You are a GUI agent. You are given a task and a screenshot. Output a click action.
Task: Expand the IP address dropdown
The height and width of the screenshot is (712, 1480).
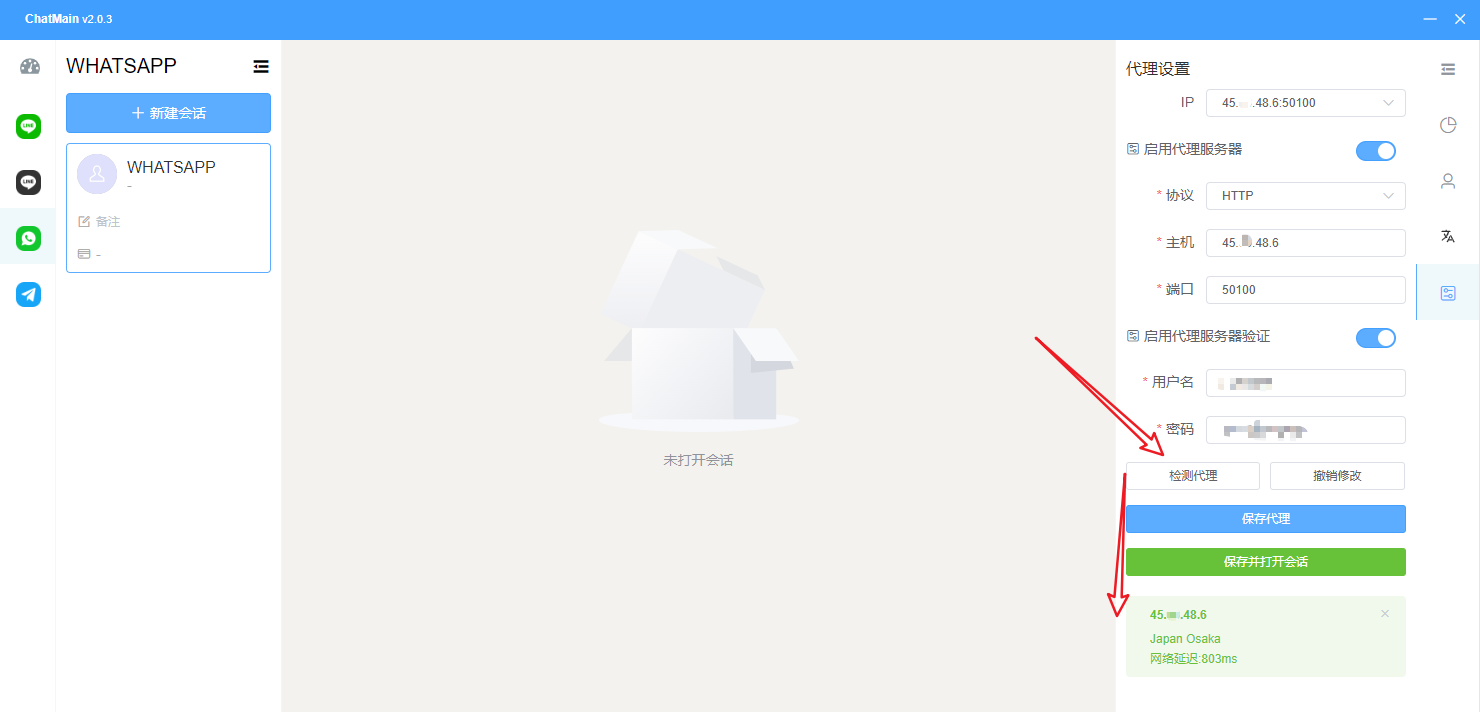(1306, 103)
